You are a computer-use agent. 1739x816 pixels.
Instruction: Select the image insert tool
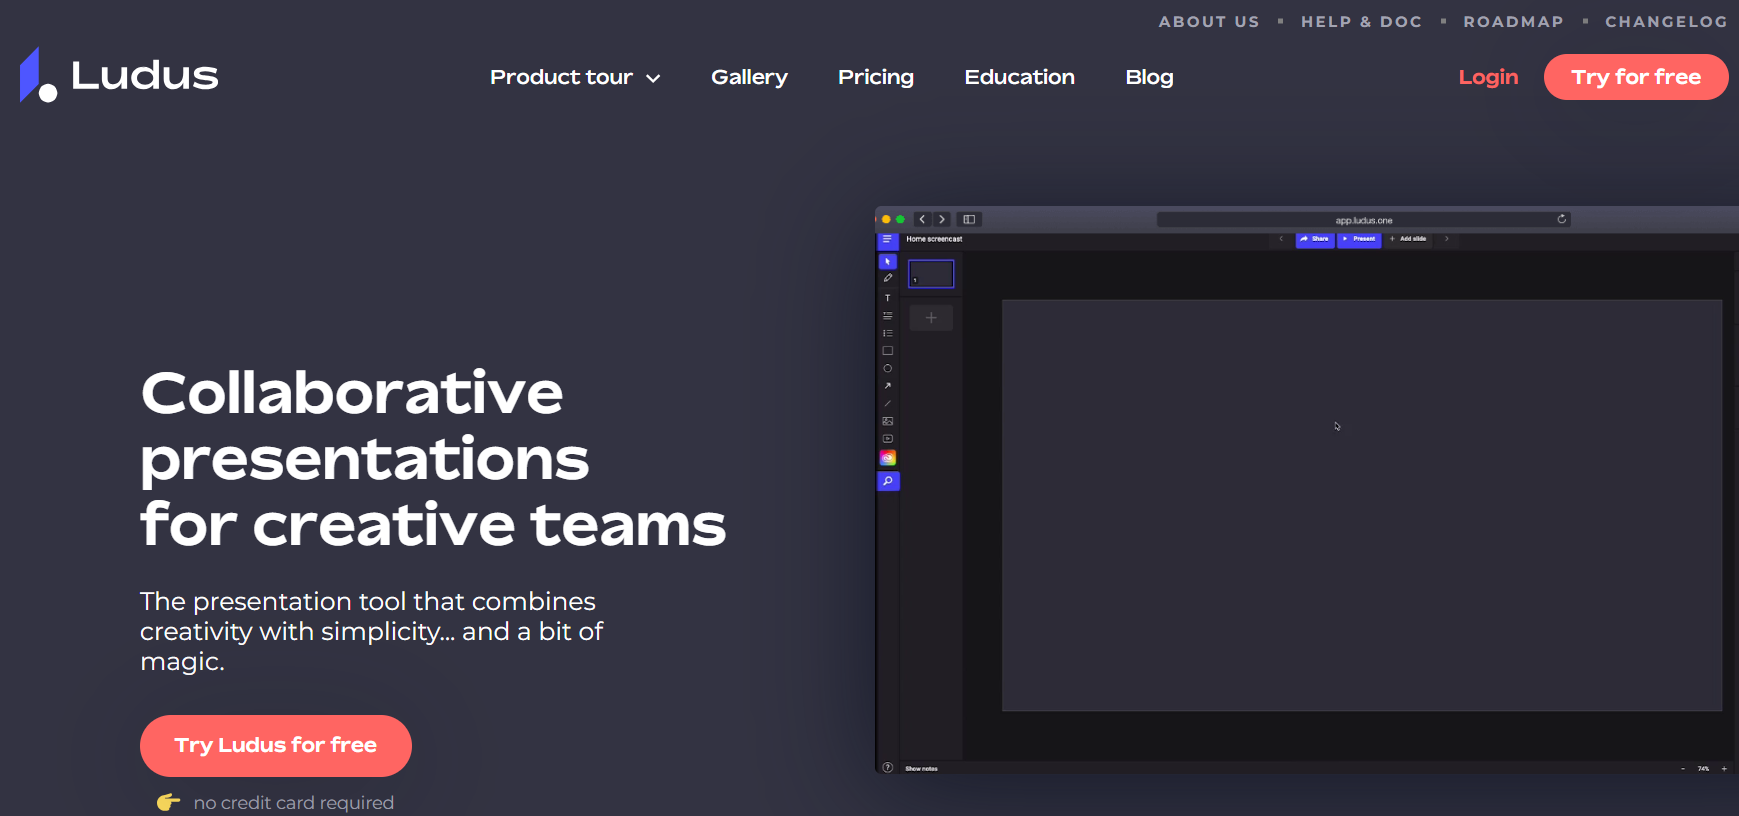pos(887,421)
